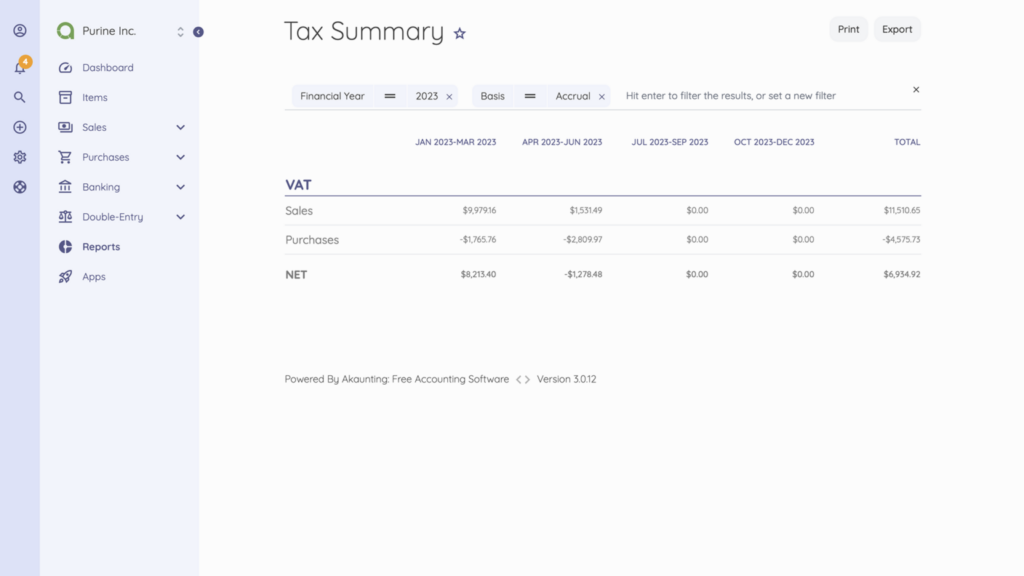Click the Banking bank-building icon

click(x=64, y=187)
